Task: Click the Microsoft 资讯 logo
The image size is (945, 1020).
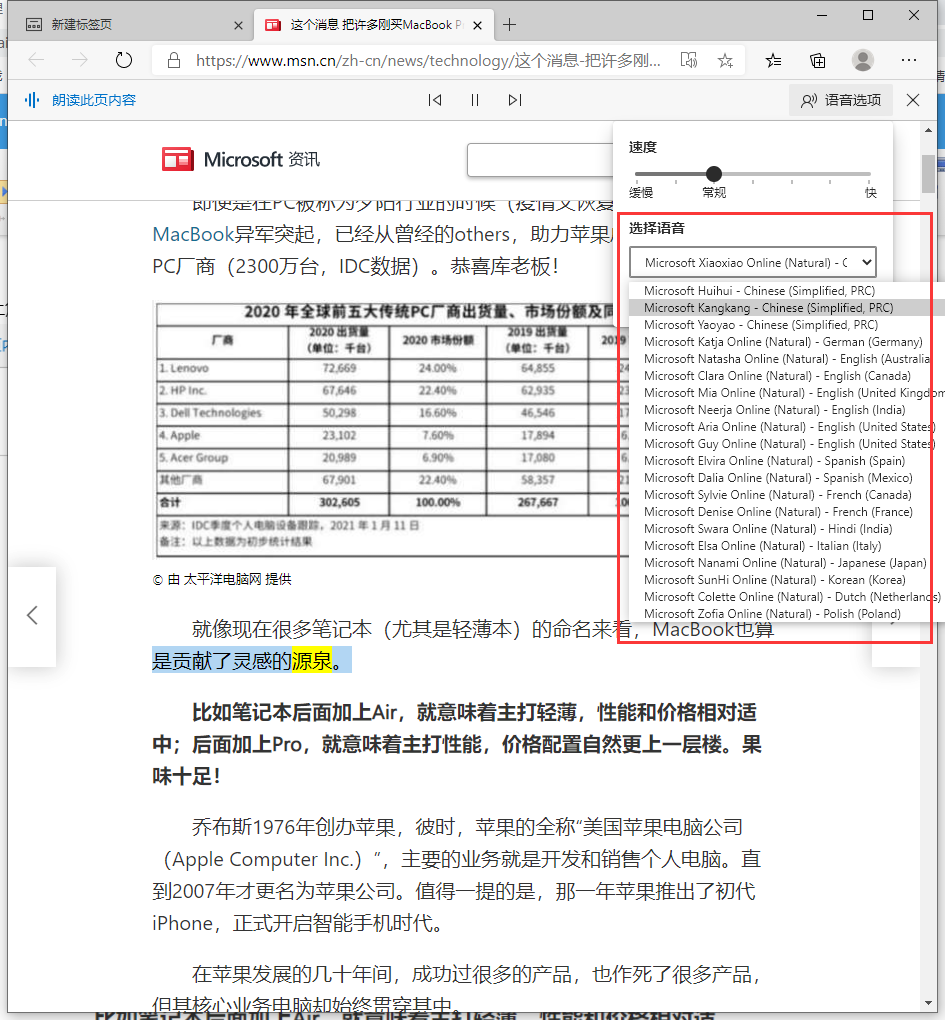Action: pos(240,159)
